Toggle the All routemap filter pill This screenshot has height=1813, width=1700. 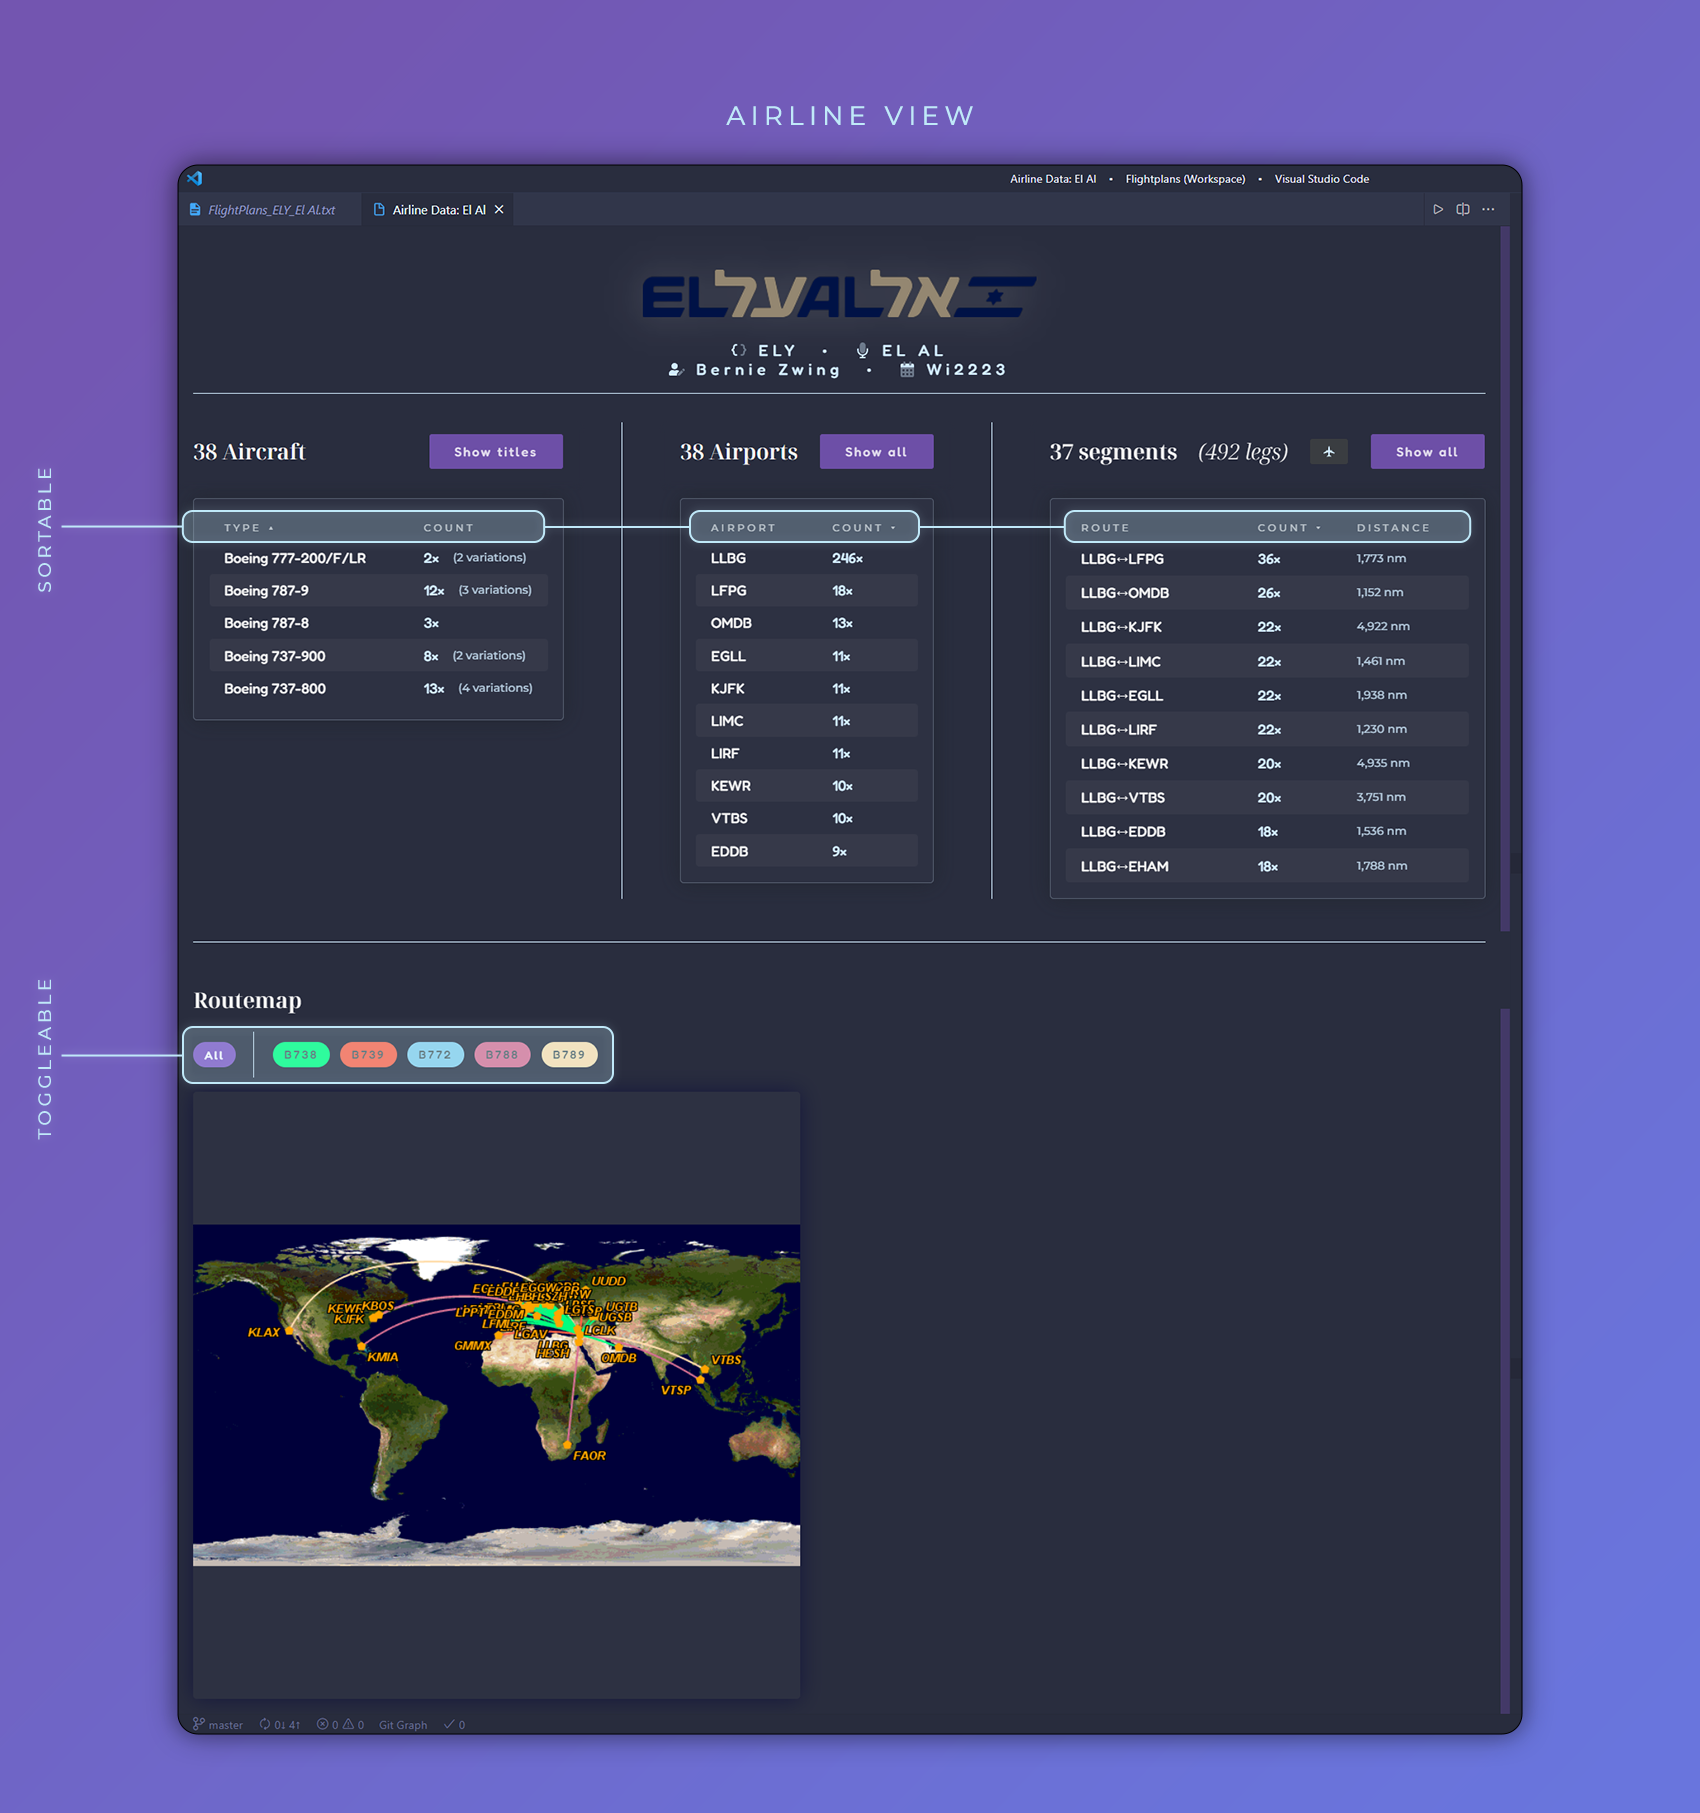click(x=214, y=1055)
